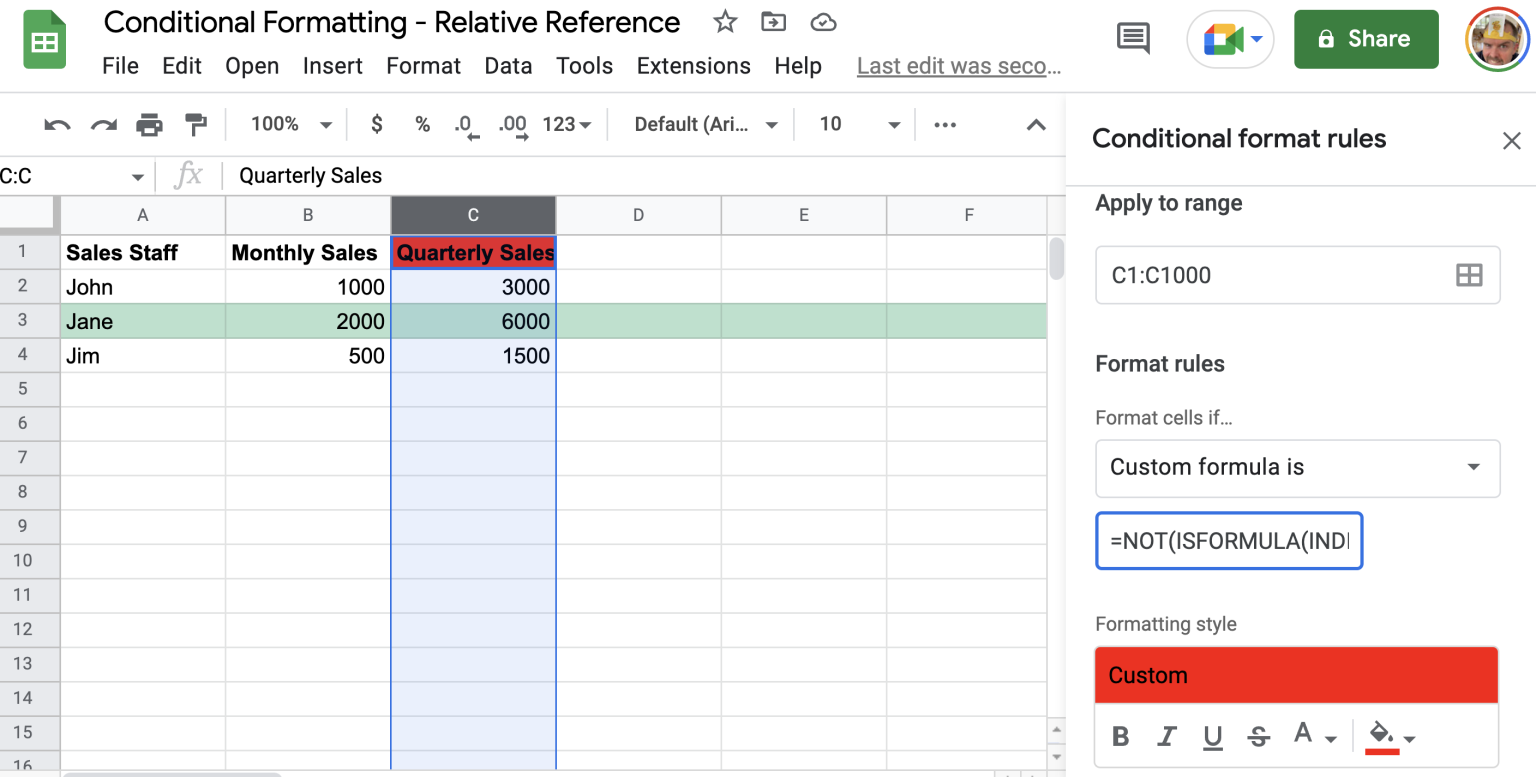Open the font size dropdown
The height and width of the screenshot is (777, 1536).
point(893,124)
